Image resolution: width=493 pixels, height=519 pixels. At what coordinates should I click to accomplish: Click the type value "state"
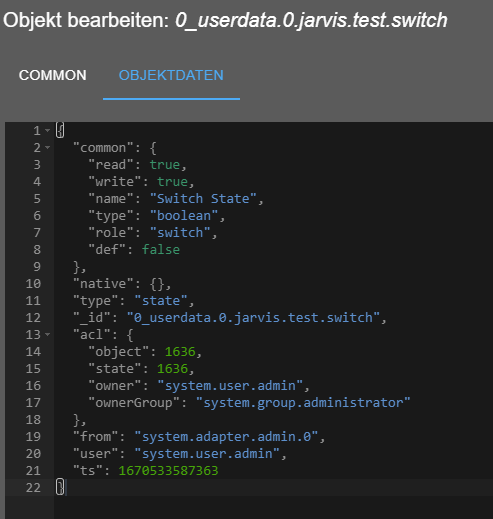161,301
